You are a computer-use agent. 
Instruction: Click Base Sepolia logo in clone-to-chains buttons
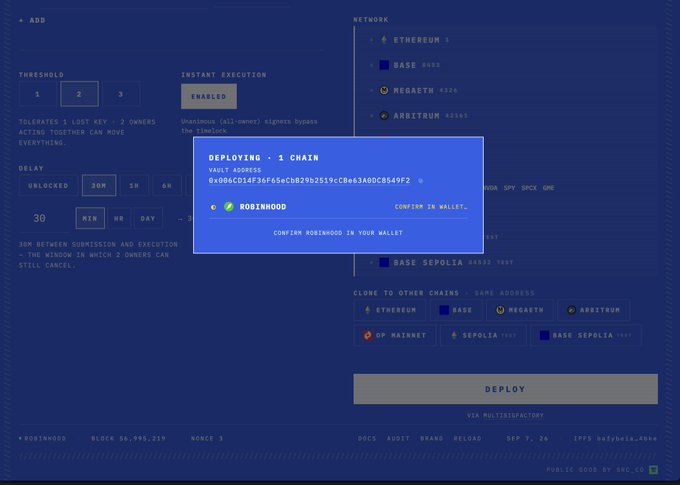coord(544,335)
